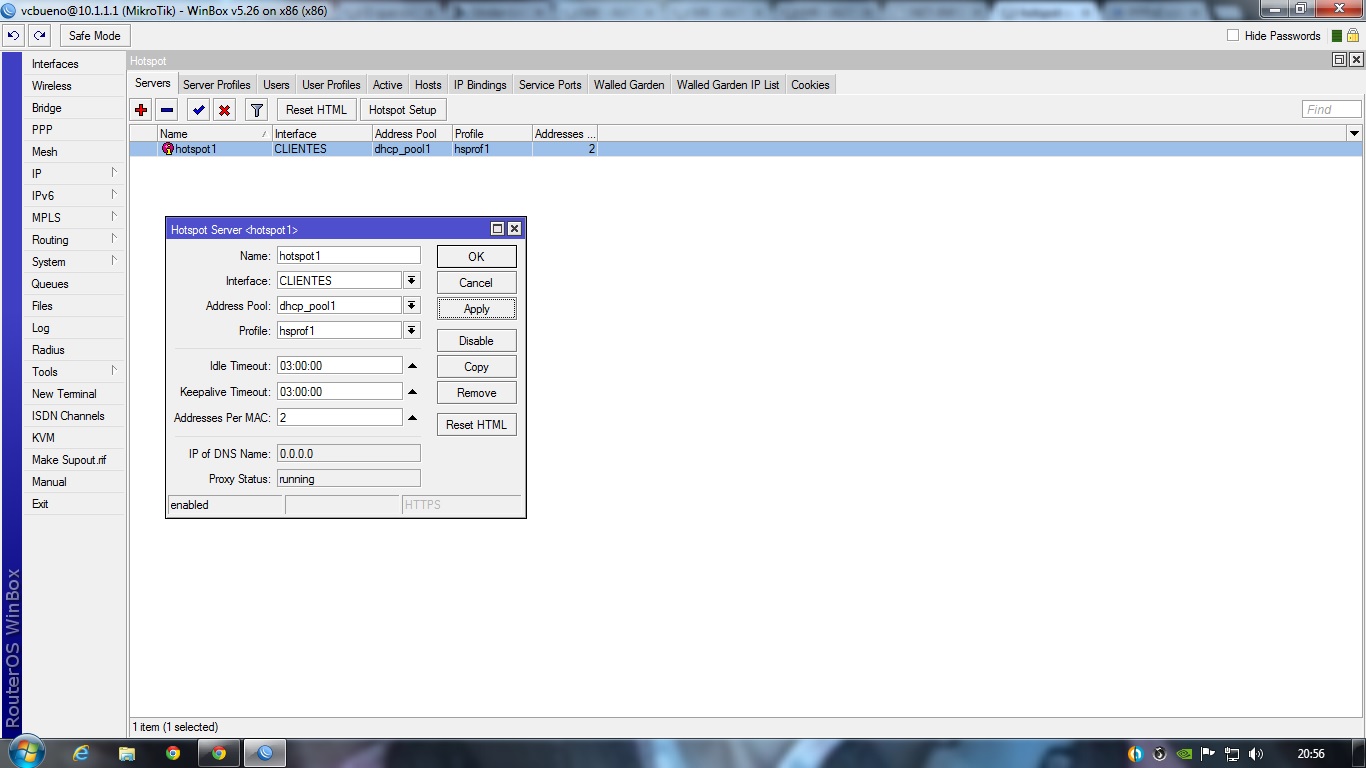Image resolution: width=1366 pixels, height=768 pixels.
Task: Sort by the Name column header
Action: 214,133
